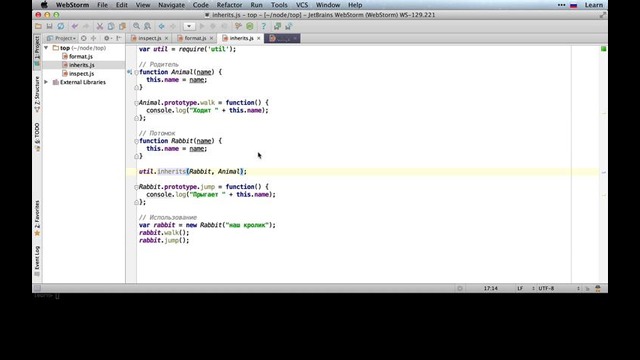Open the Refactor menu
Screen dimensions: 640x360
click(229, 5)
